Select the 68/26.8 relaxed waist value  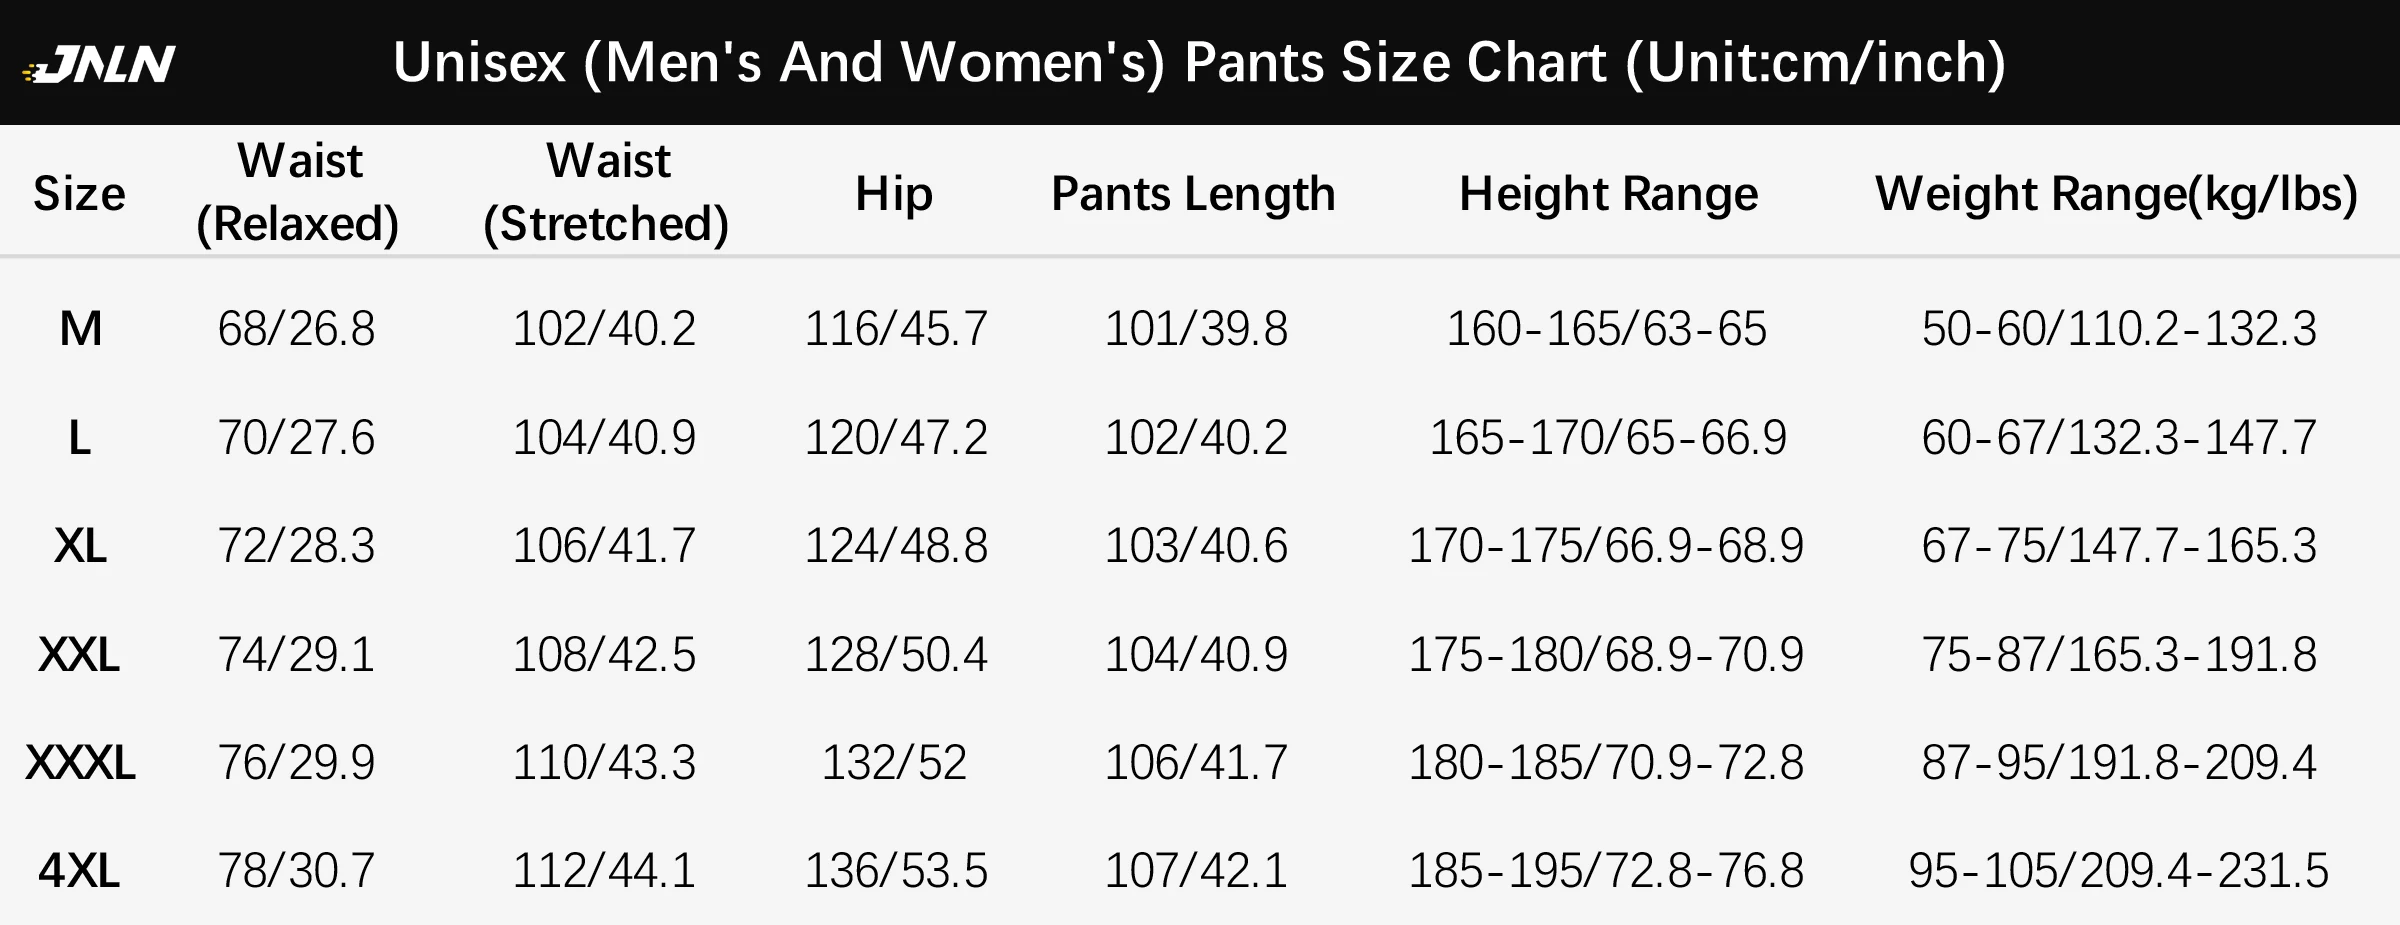[296, 328]
